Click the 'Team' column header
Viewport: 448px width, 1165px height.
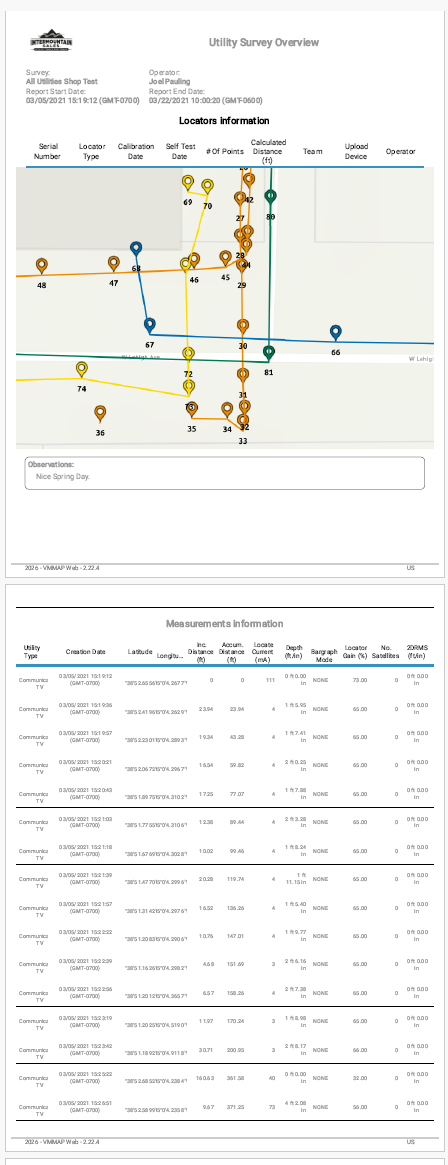(x=313, y=152)
